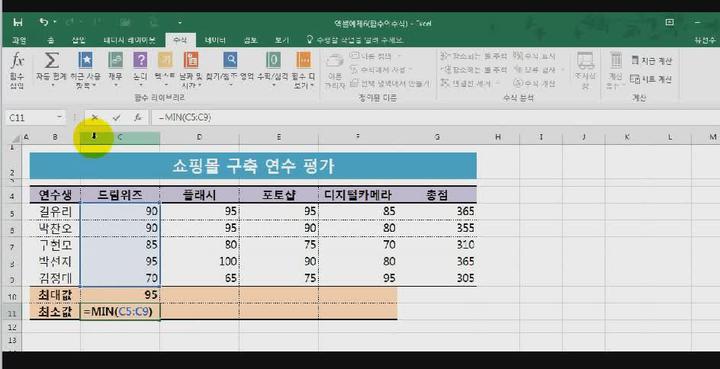Open the 재무 function book icon
This screenshot has width=720, height=369.
[115, 60]
